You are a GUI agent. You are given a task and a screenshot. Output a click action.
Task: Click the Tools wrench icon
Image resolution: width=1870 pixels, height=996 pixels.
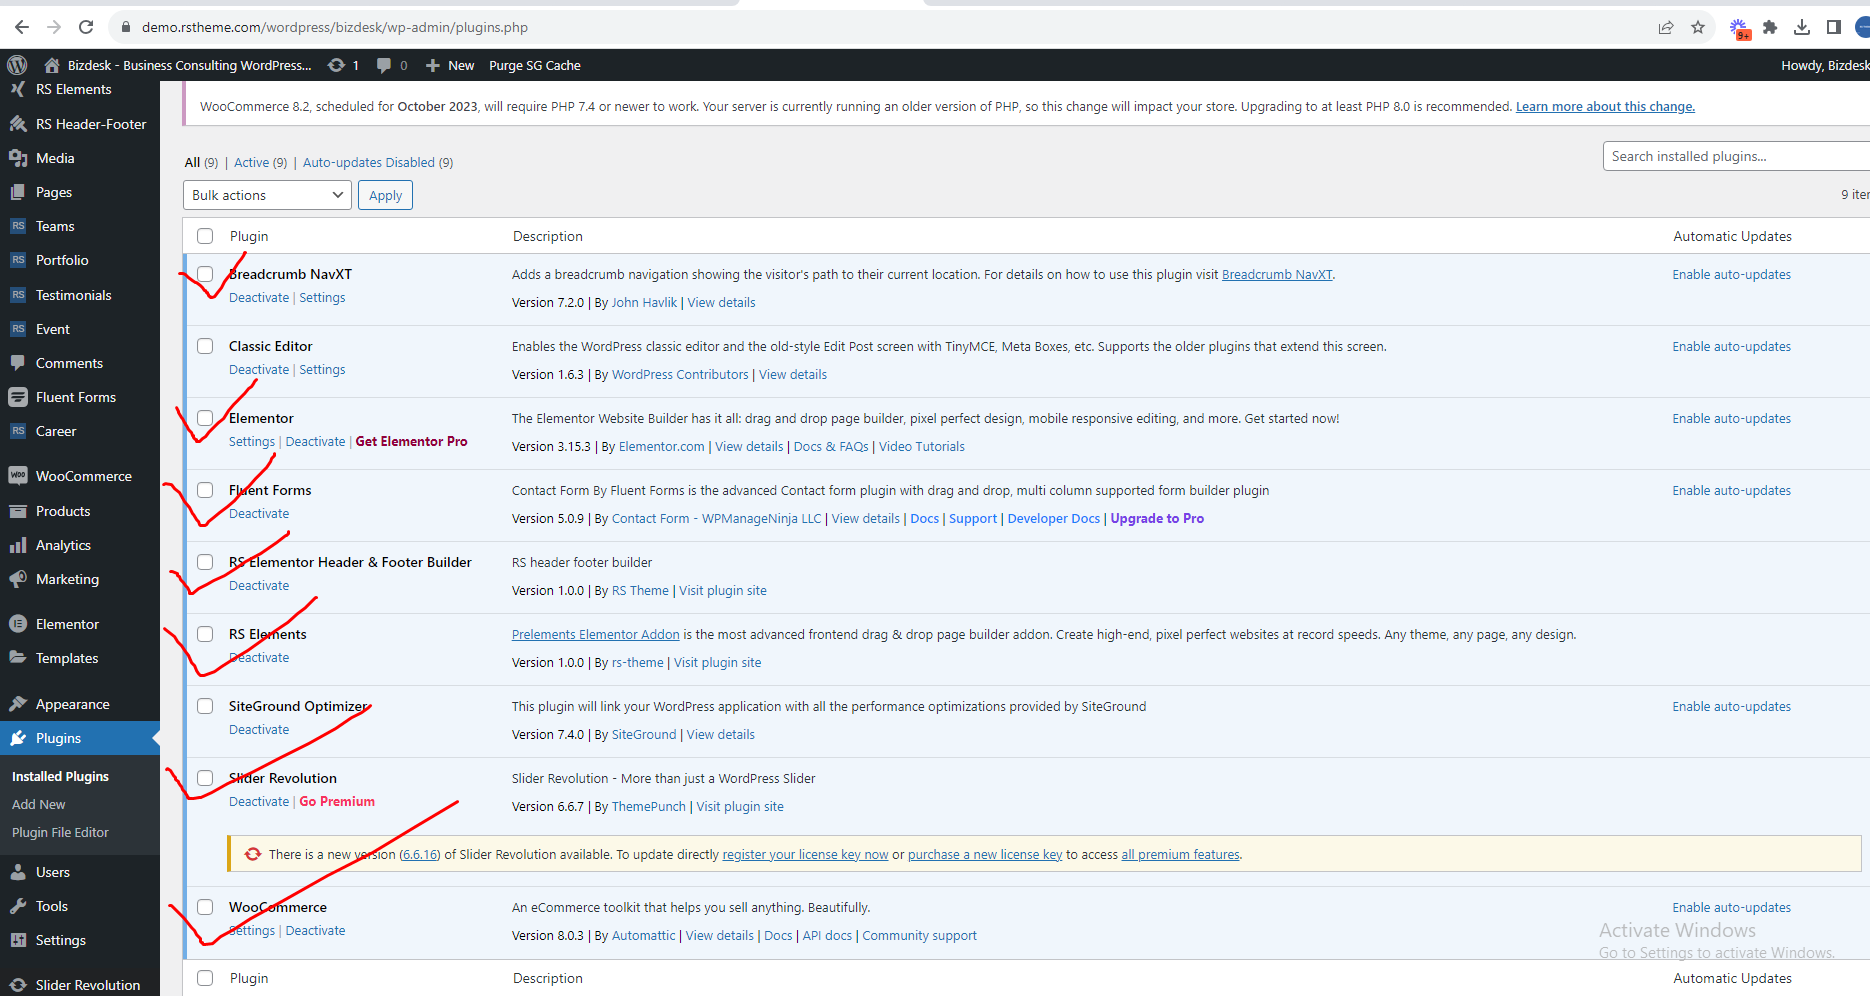[18, 906]
